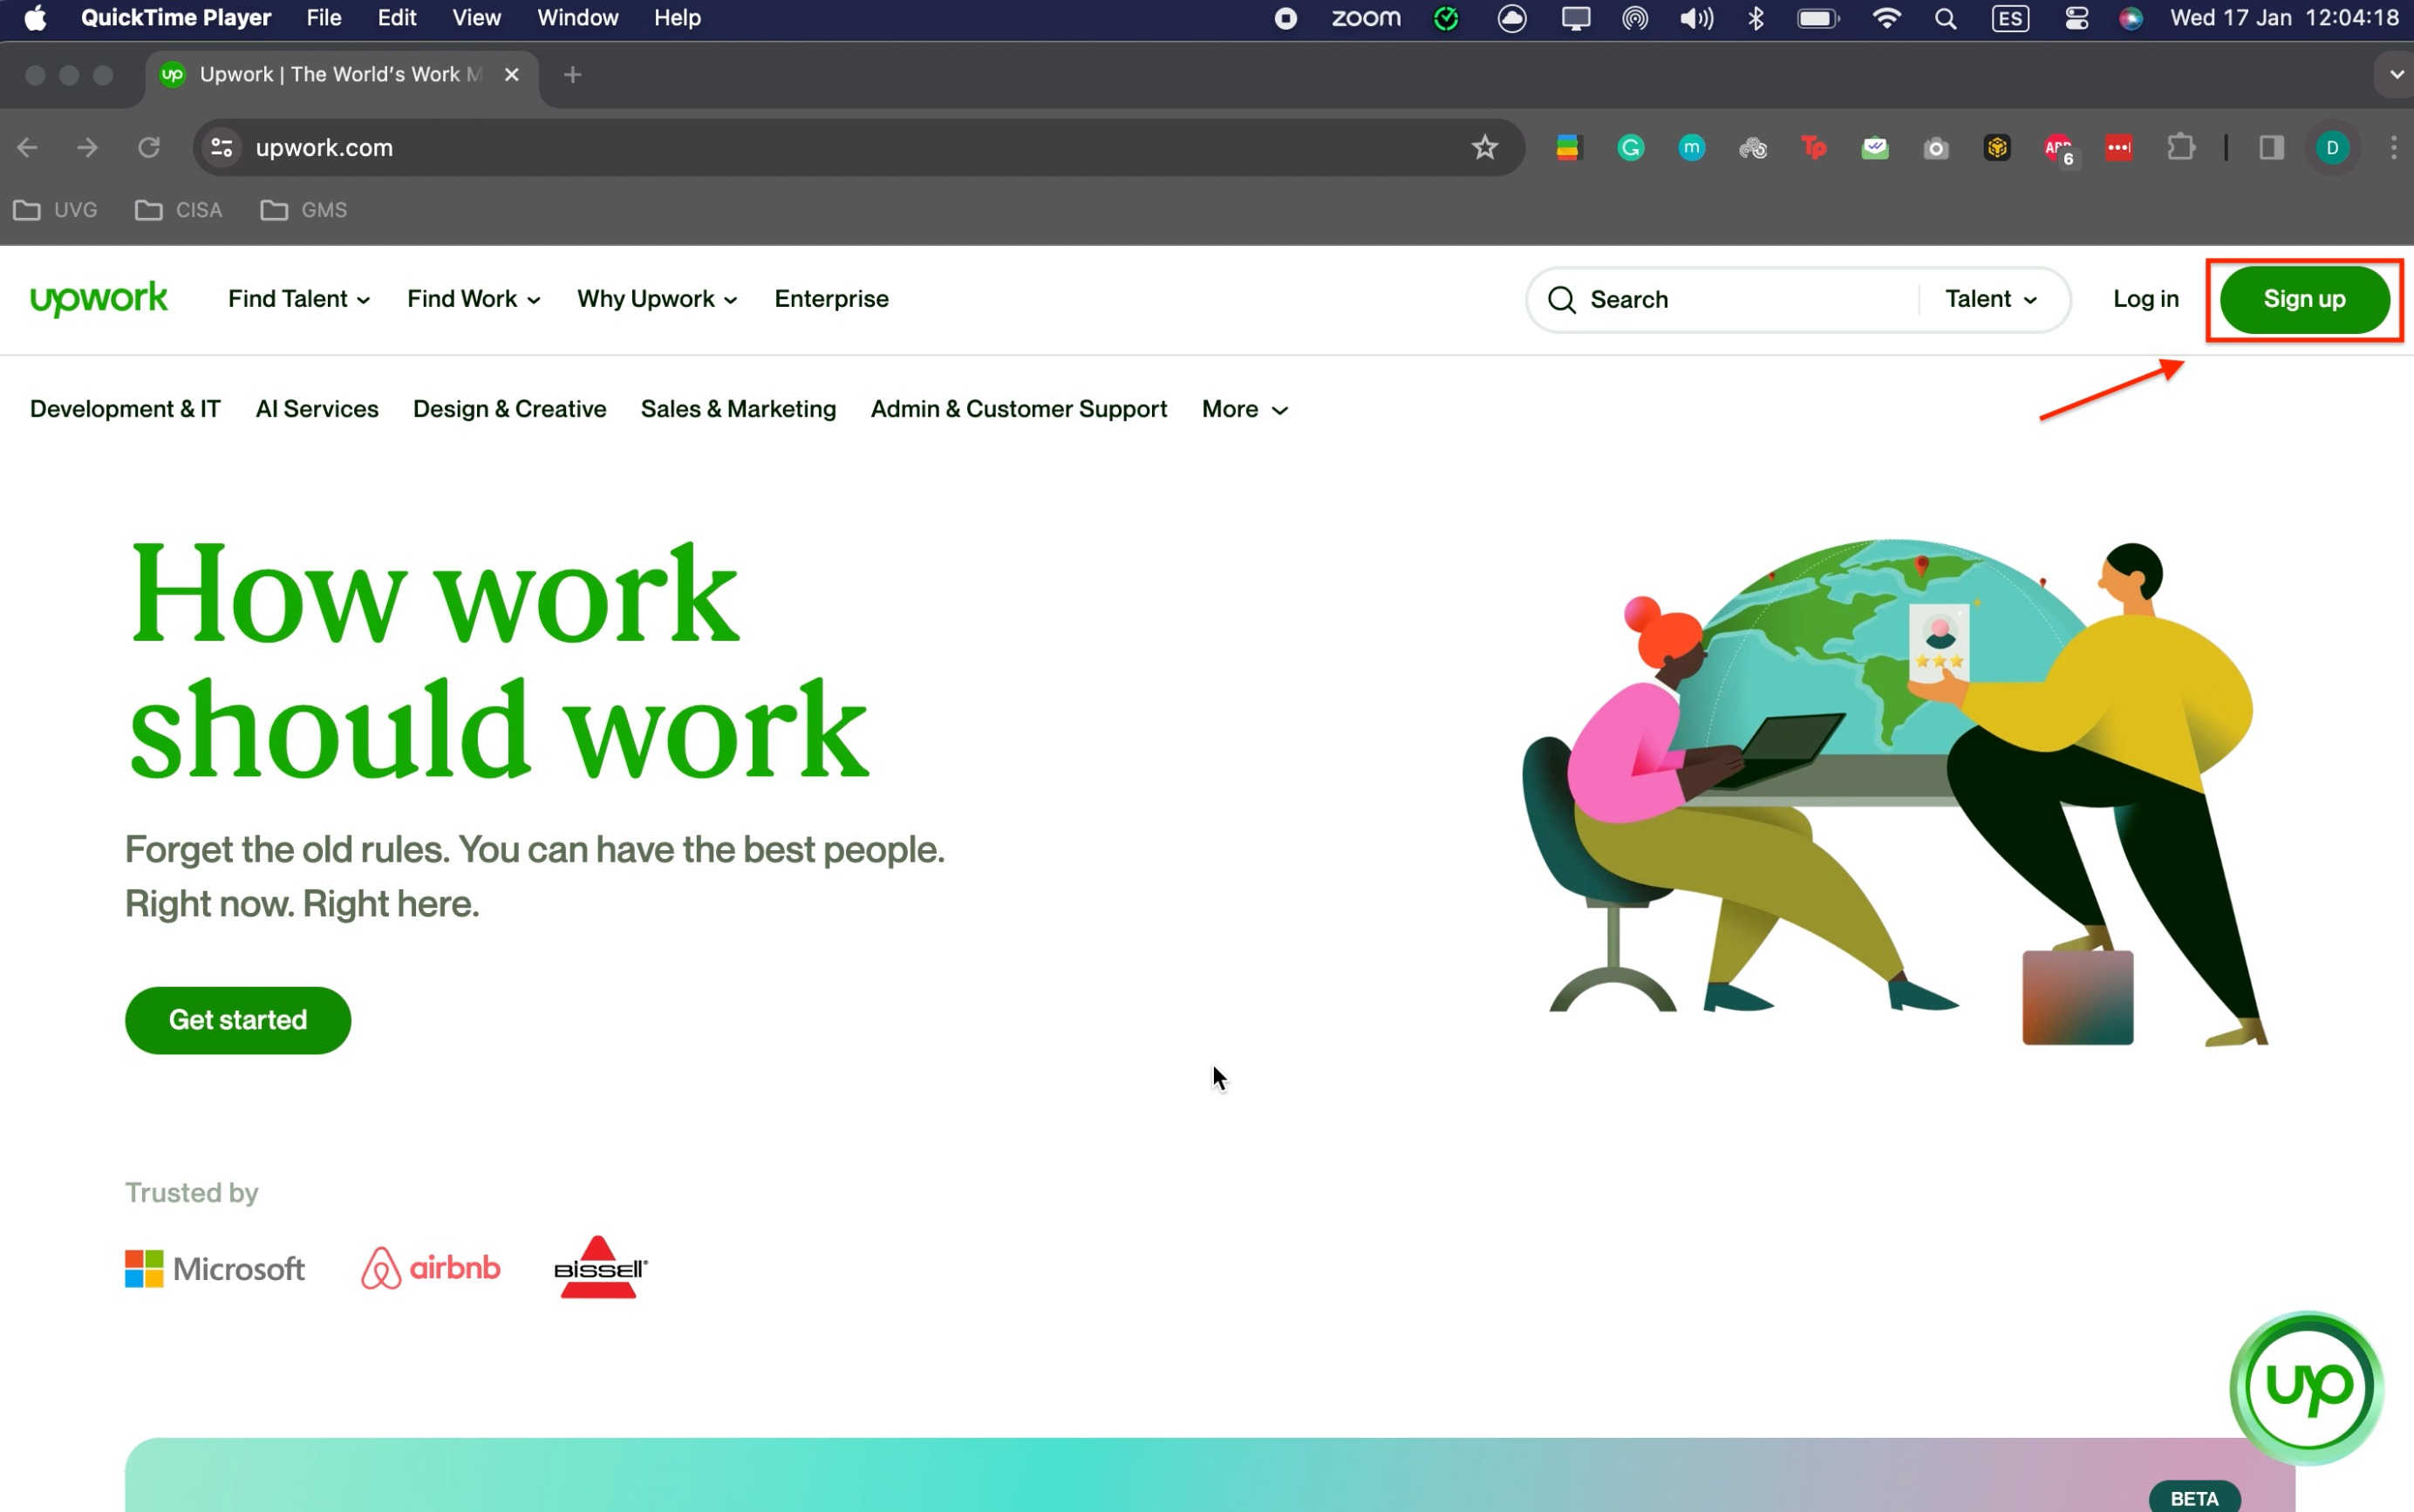This screenshot has width=2414, height=1512.
Task: Close the Upwork browser tab
Action: (x=511, y=75)
